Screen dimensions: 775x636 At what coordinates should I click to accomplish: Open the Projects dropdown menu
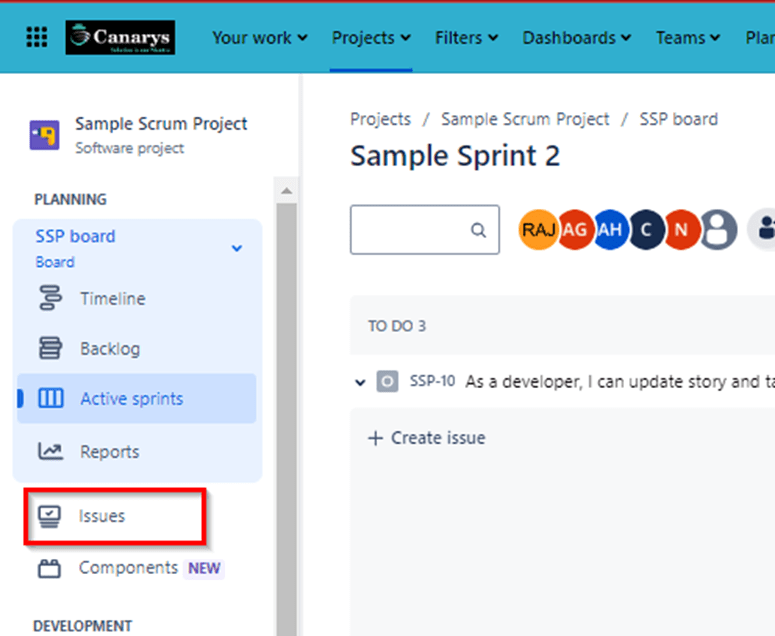(x=371, y=38)
